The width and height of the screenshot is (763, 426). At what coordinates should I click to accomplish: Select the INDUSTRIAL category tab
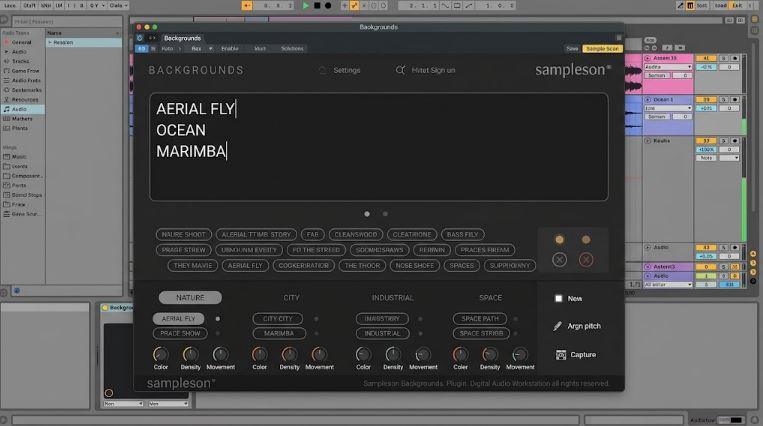[393, 297]
